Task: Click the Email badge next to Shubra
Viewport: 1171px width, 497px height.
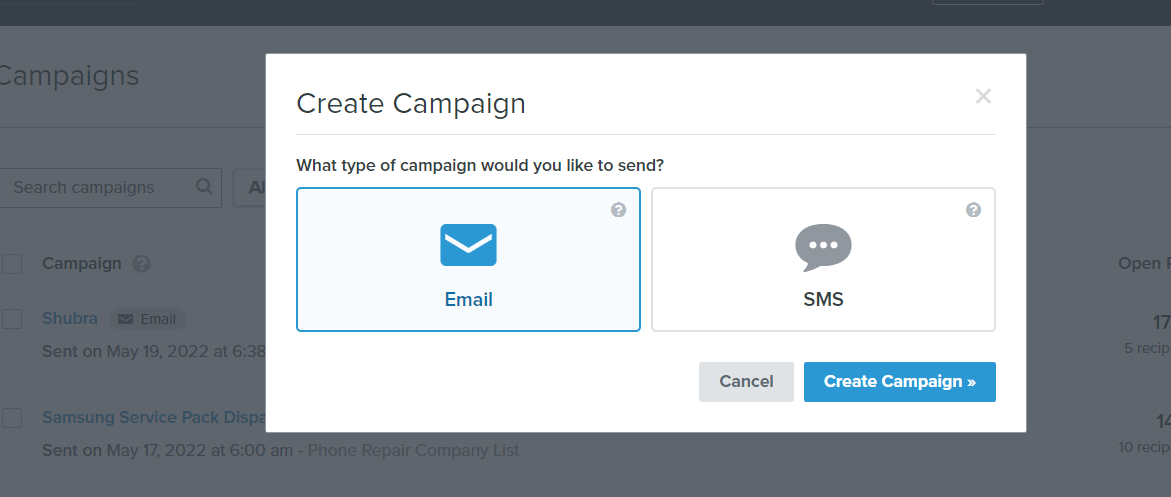Action: point(147,319)
